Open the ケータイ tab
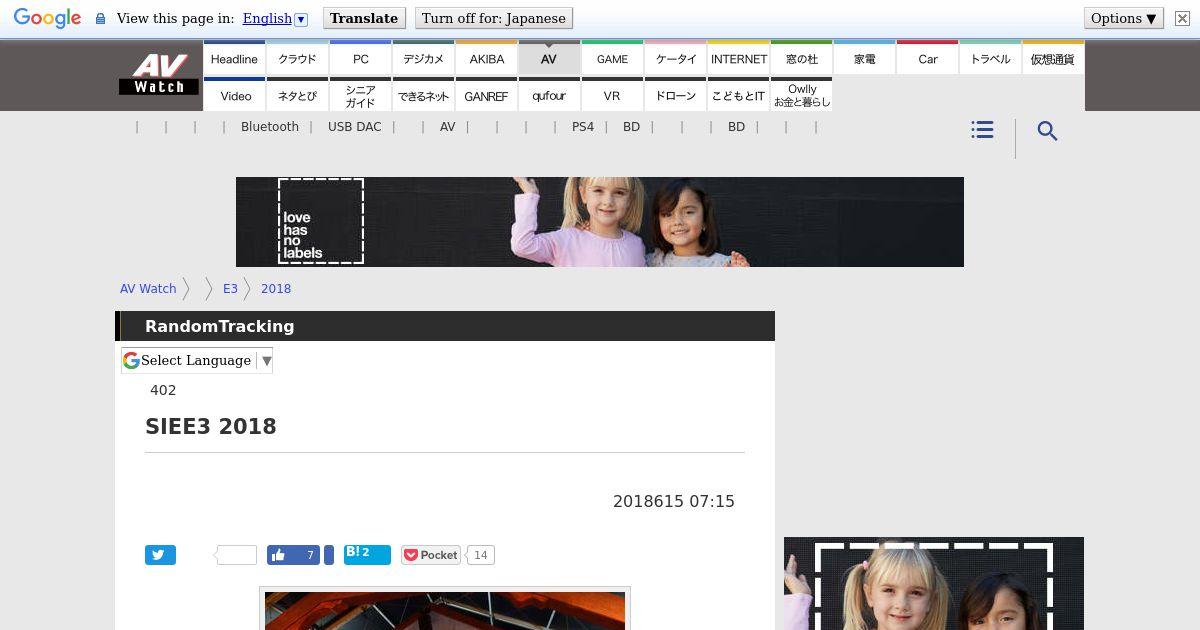1200x630 pixels. pyautogui.click(x=675, y=59)
